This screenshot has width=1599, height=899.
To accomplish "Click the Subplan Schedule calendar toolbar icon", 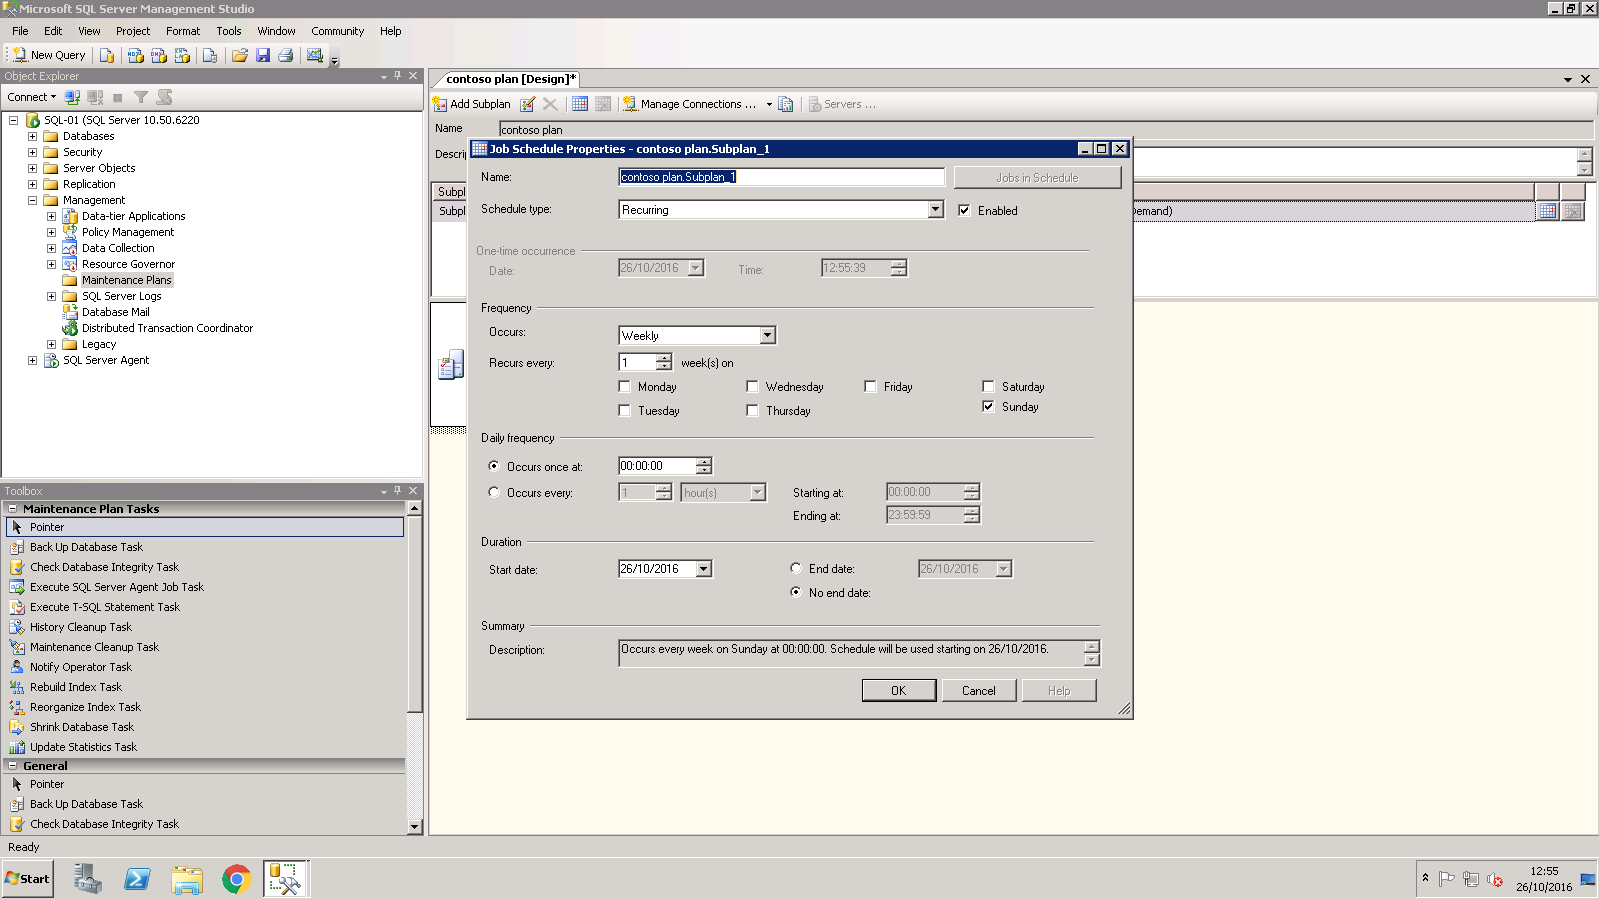I will pos(580,104).
